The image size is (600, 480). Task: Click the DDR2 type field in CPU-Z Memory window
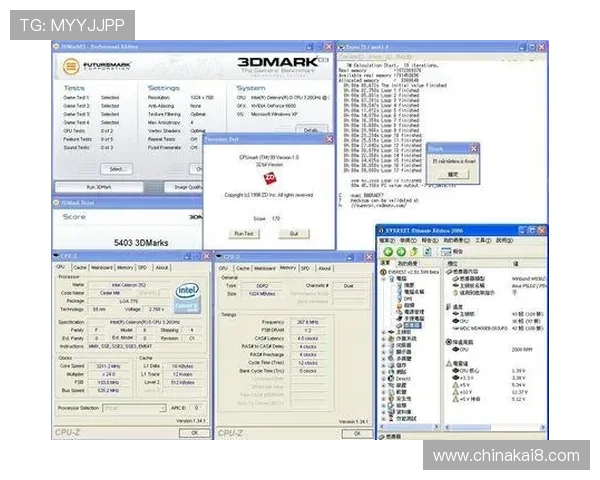pos(262,286)
